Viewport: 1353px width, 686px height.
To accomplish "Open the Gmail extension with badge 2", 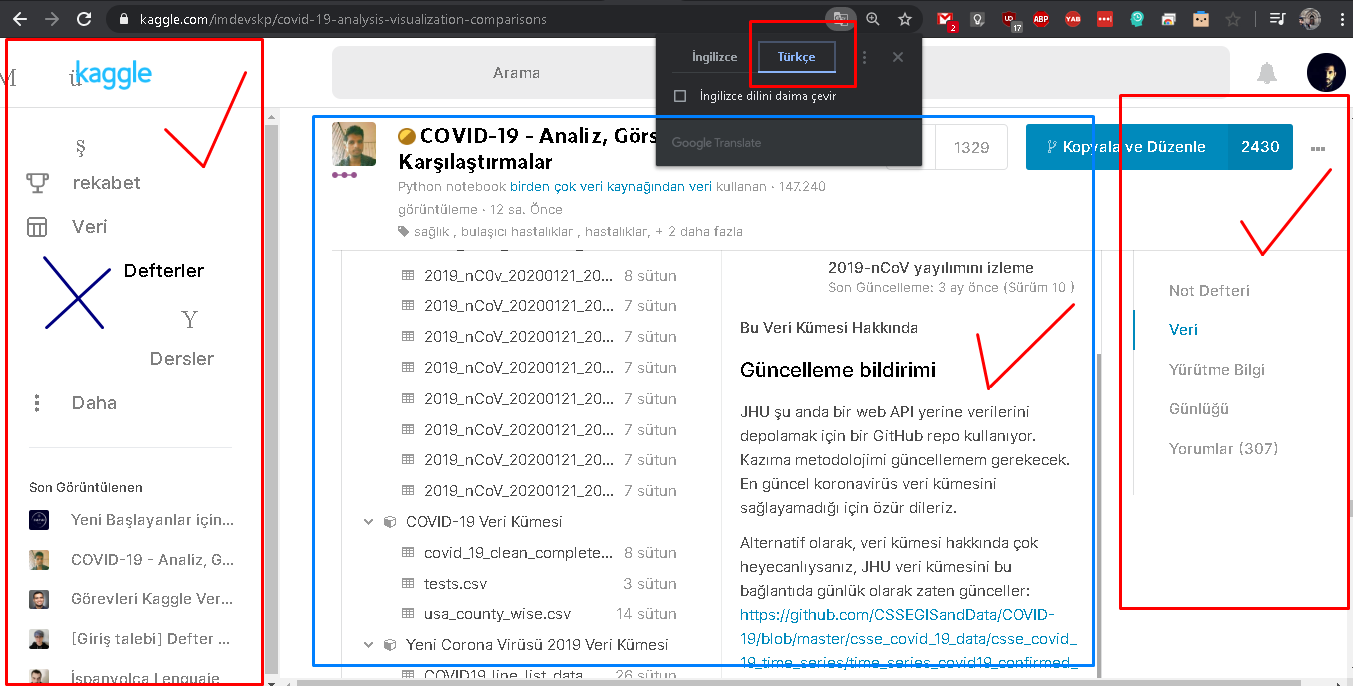I will 946,20.
